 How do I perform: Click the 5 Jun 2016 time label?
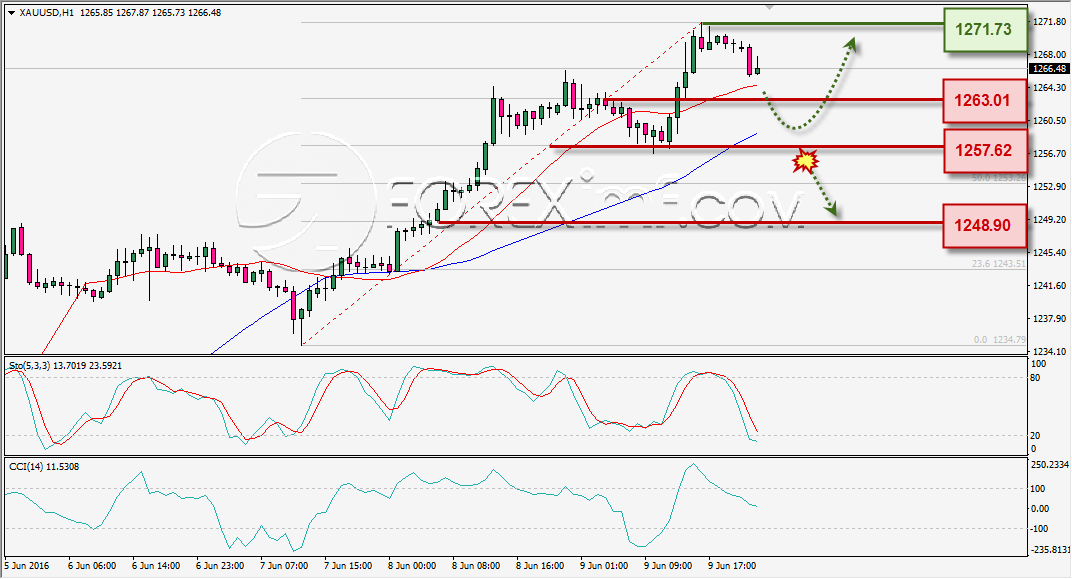click(27, 565)
